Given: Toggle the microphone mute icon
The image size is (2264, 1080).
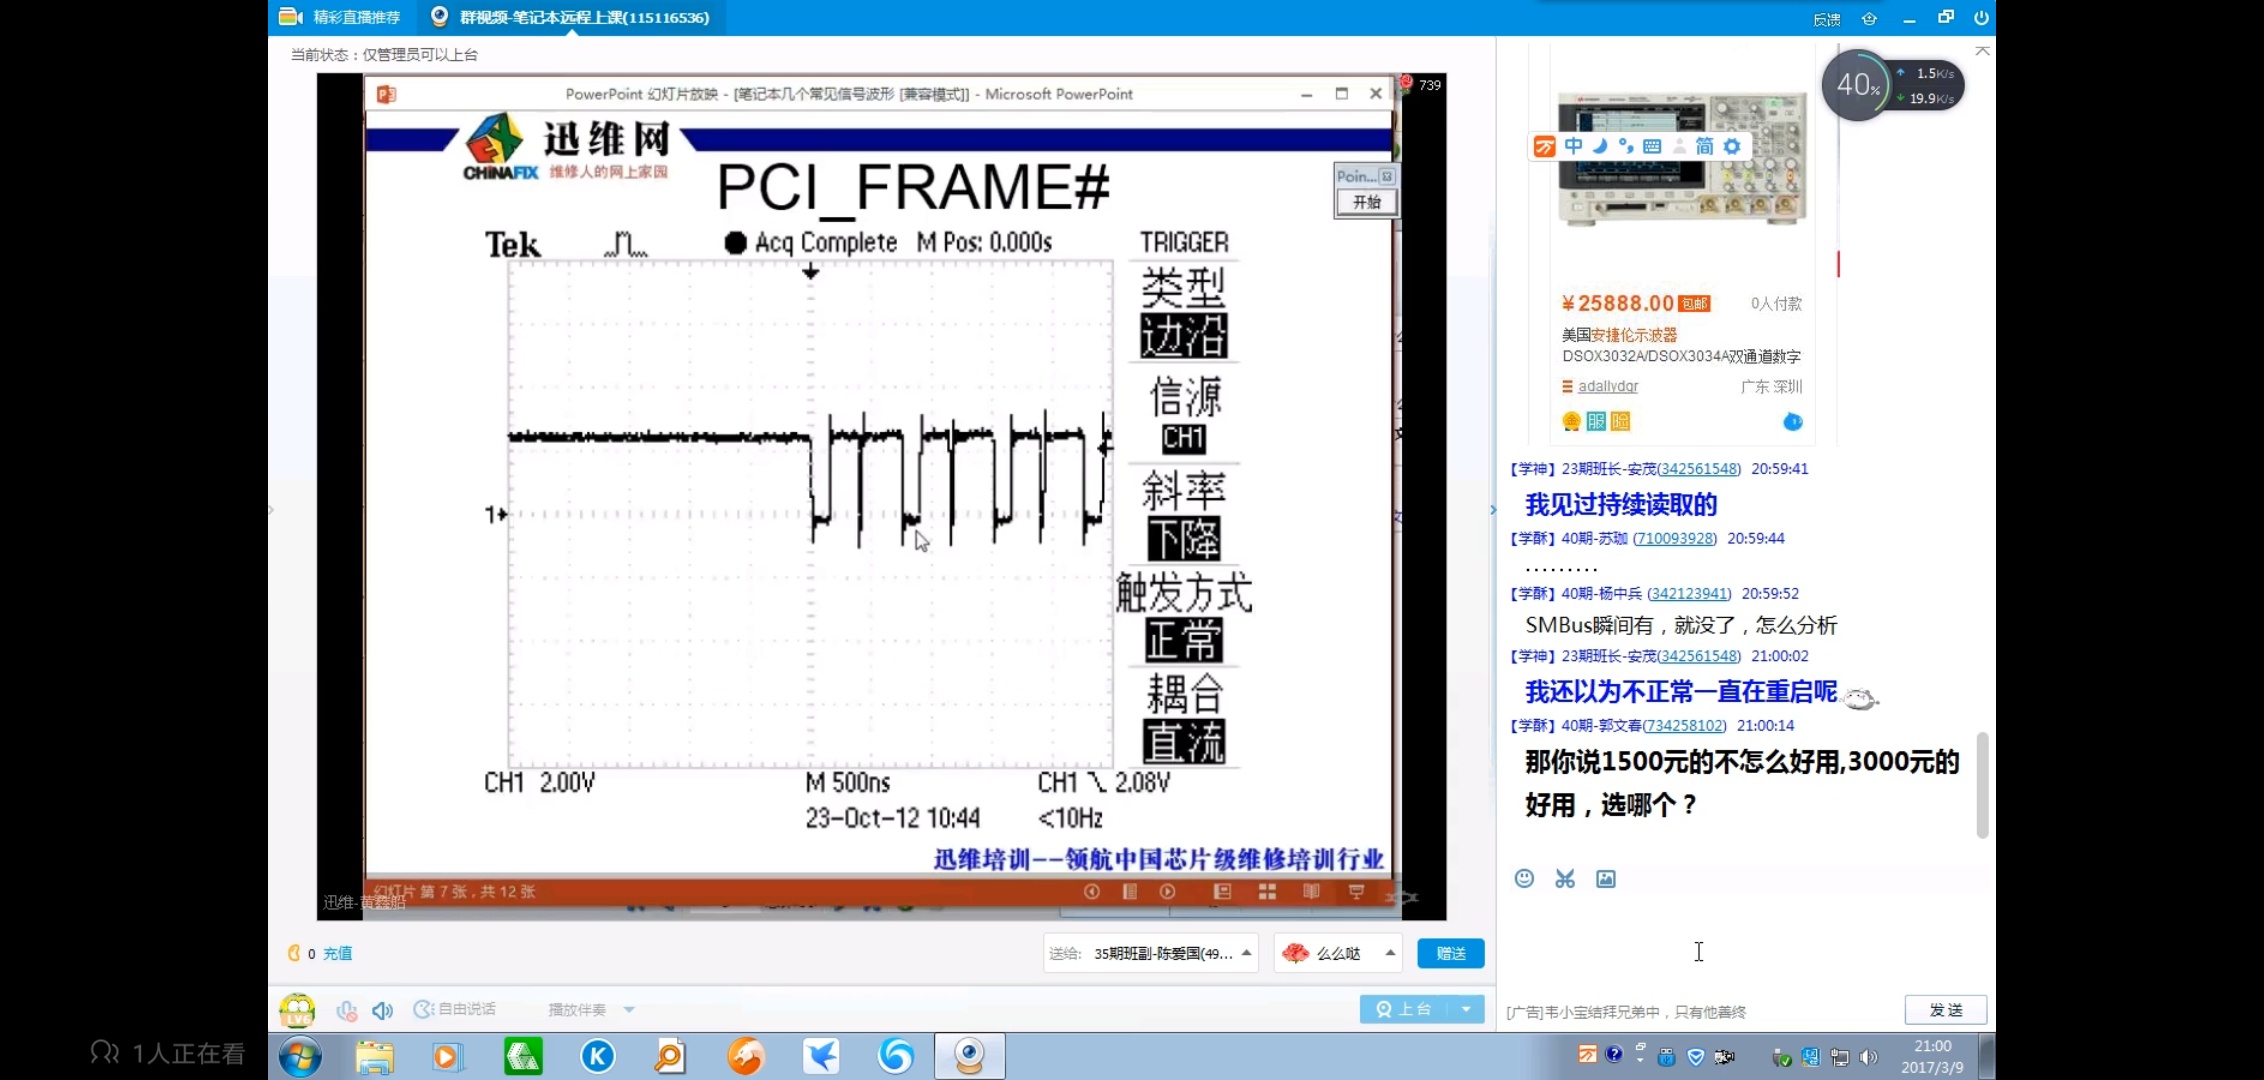Looking at the screenshot, I should pyautogui.click(x=346, y=1010).
